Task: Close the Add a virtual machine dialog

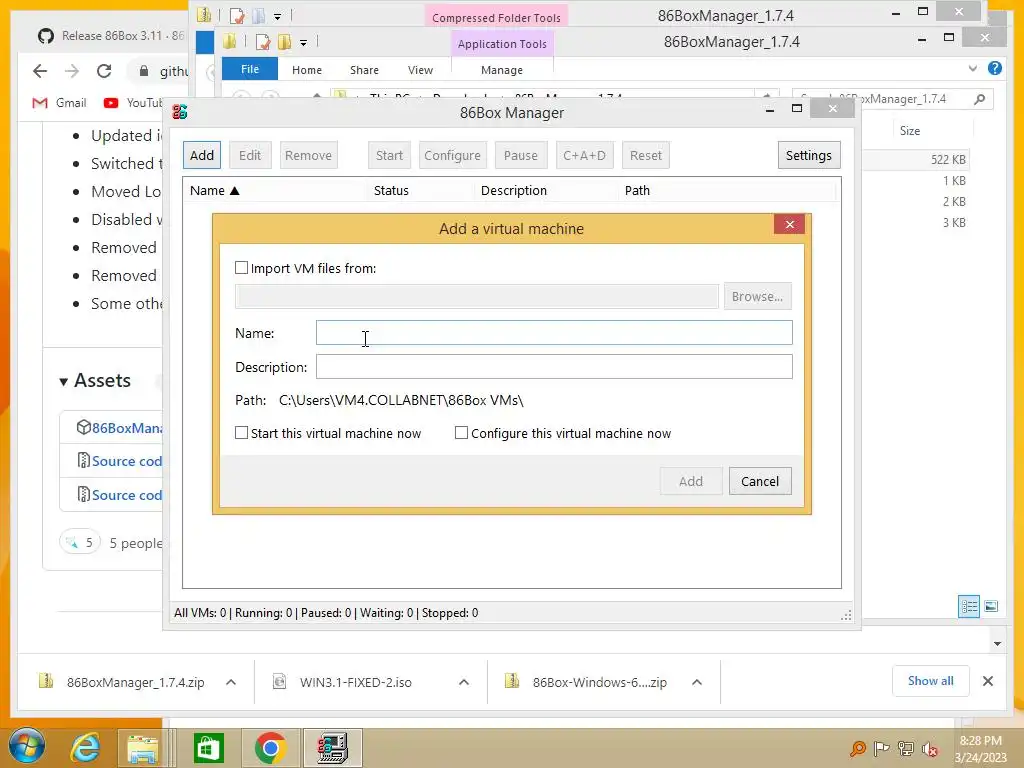Action: pyautogui.click(x=790, y=225)
